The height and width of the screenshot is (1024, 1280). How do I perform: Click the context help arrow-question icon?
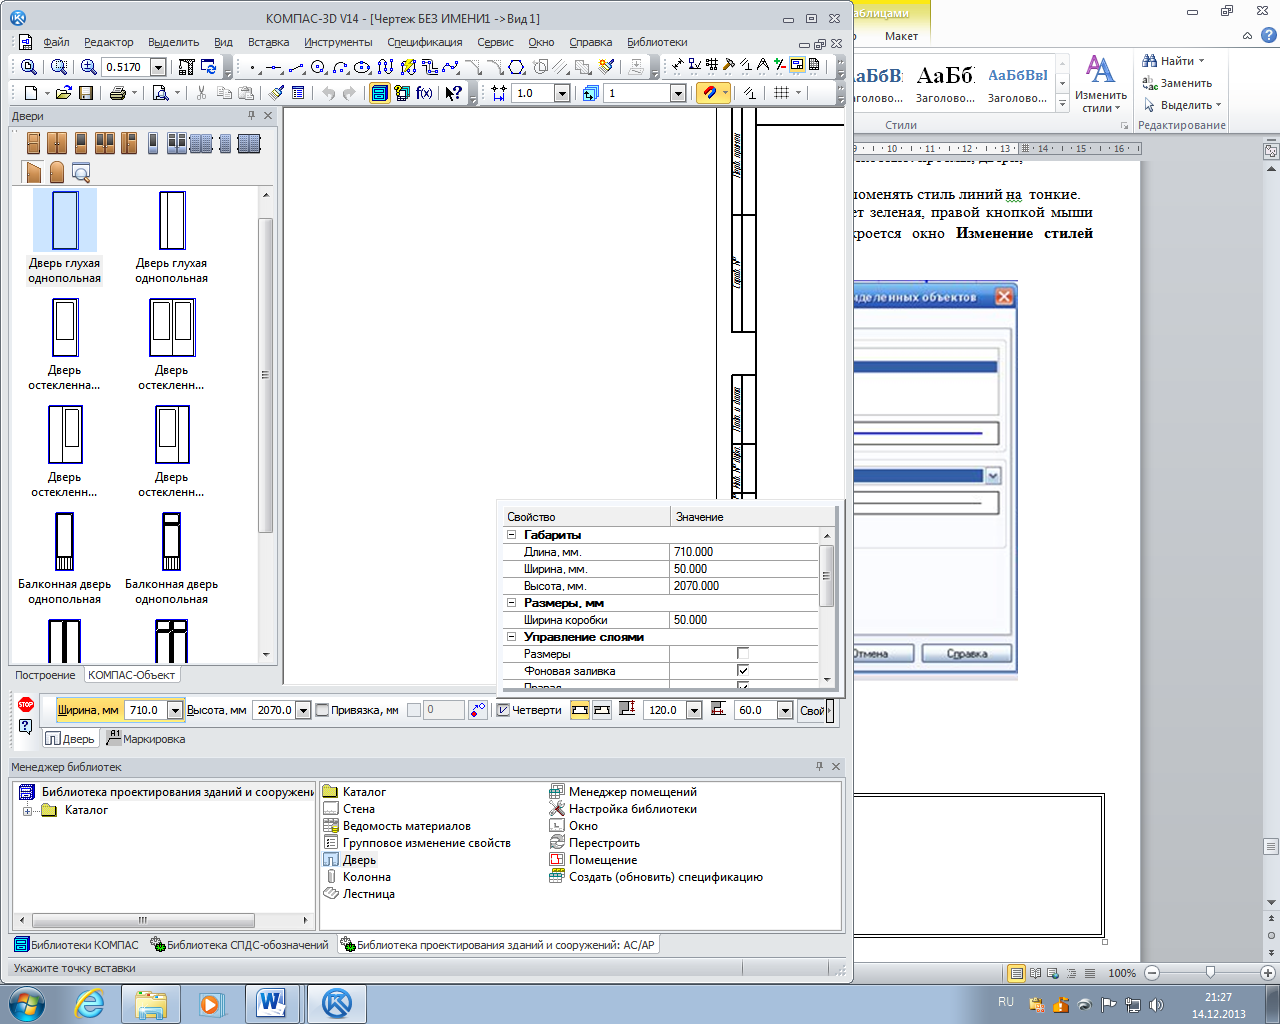(454, 93)
